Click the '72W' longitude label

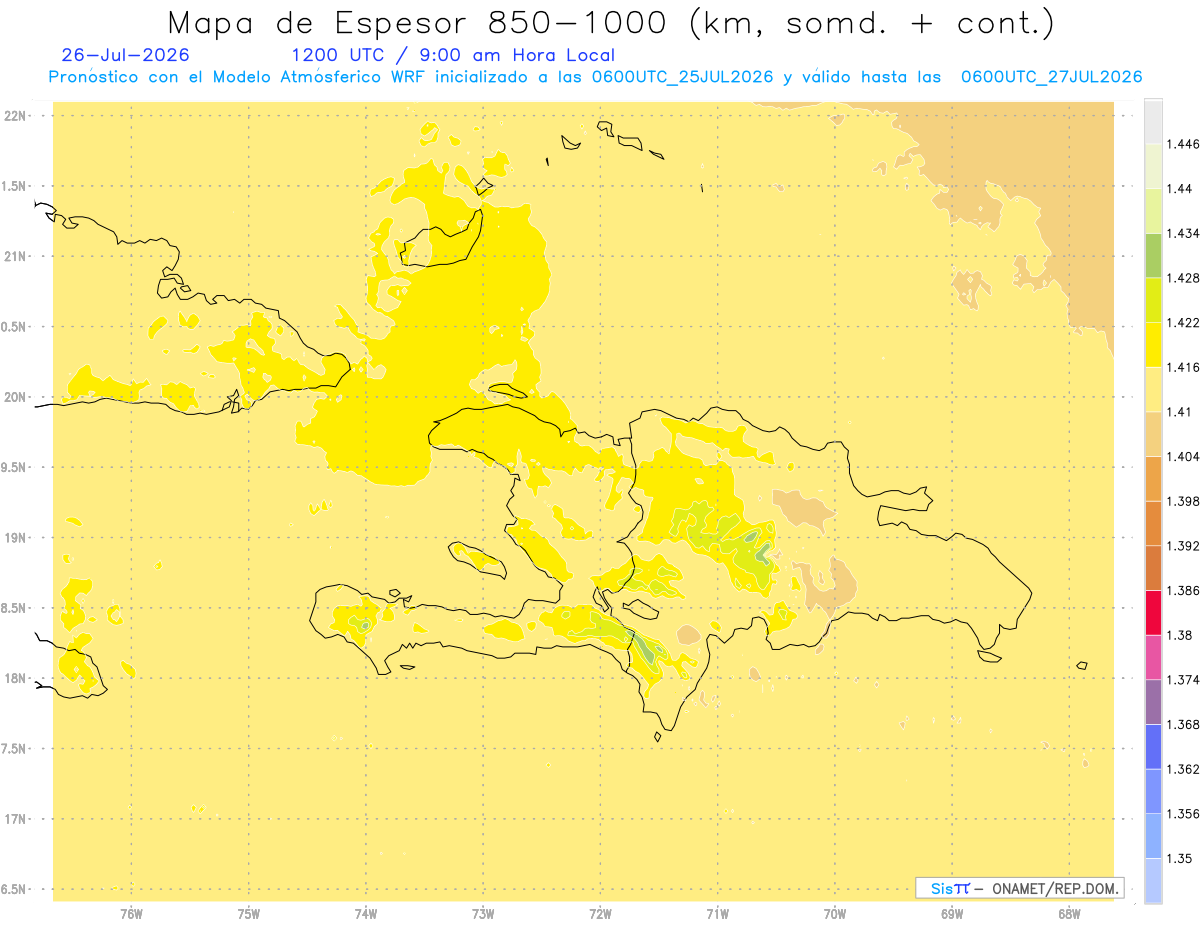[x=601, y=914]
